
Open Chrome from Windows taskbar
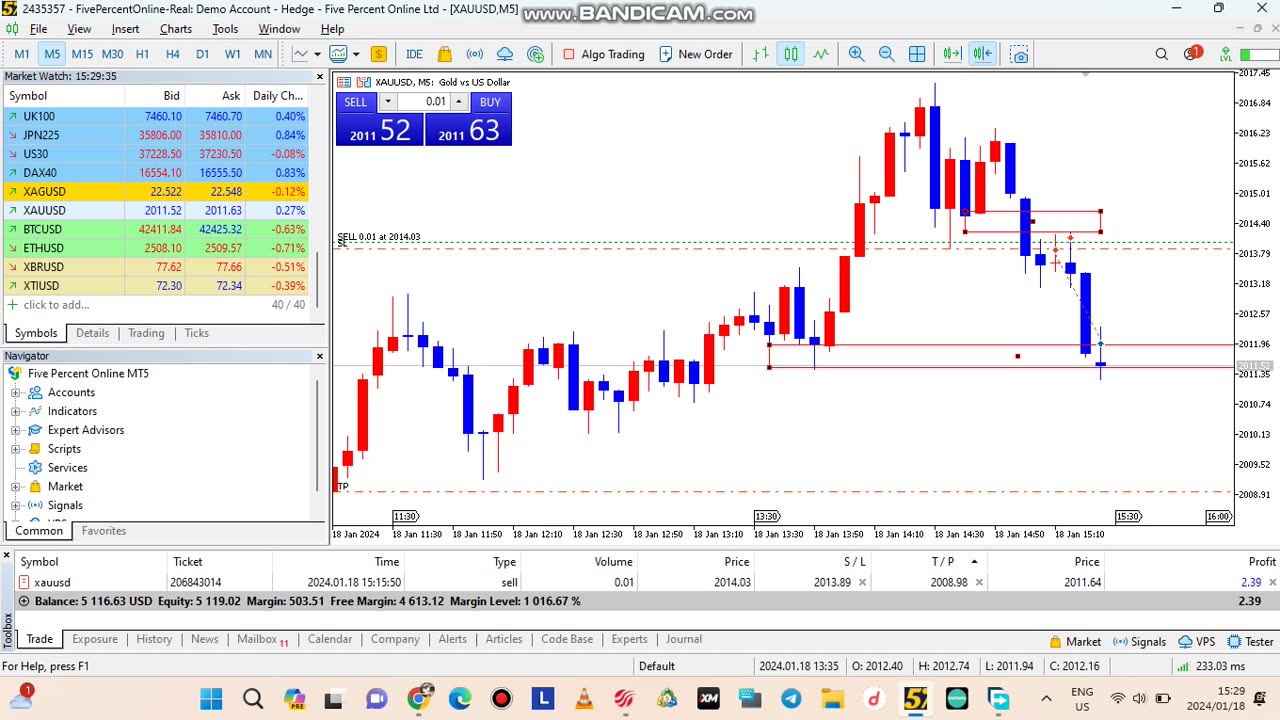419,699
